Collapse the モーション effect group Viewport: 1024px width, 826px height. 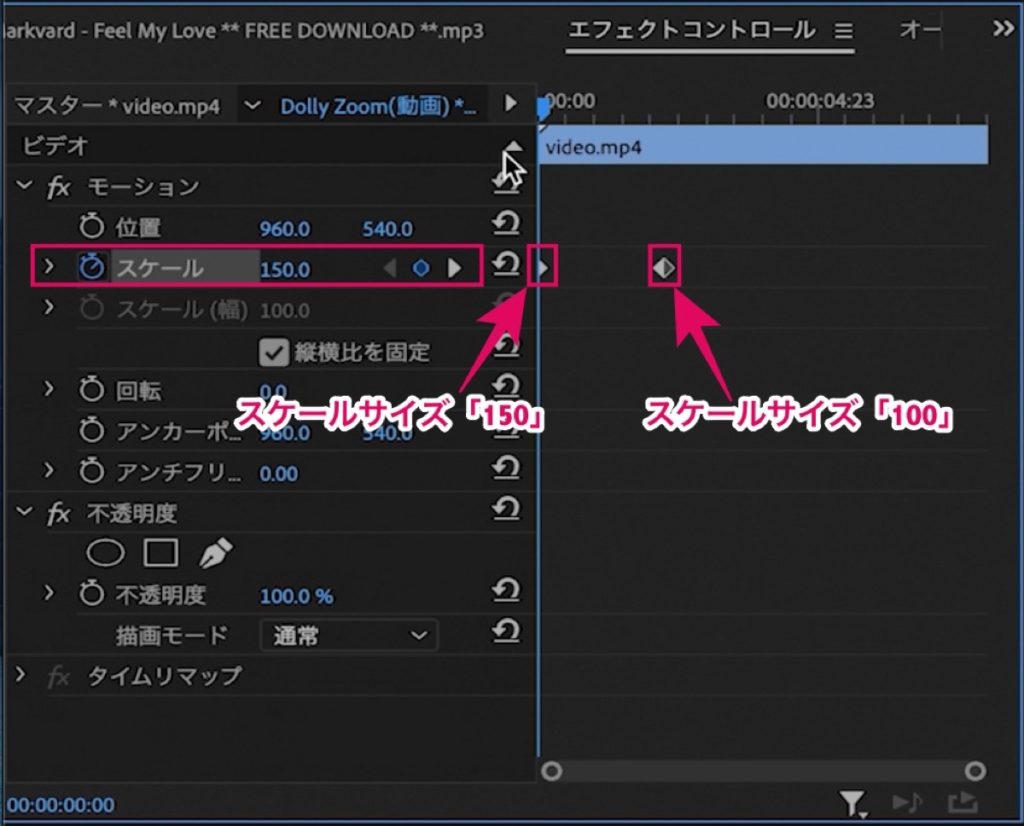point(24,186)
